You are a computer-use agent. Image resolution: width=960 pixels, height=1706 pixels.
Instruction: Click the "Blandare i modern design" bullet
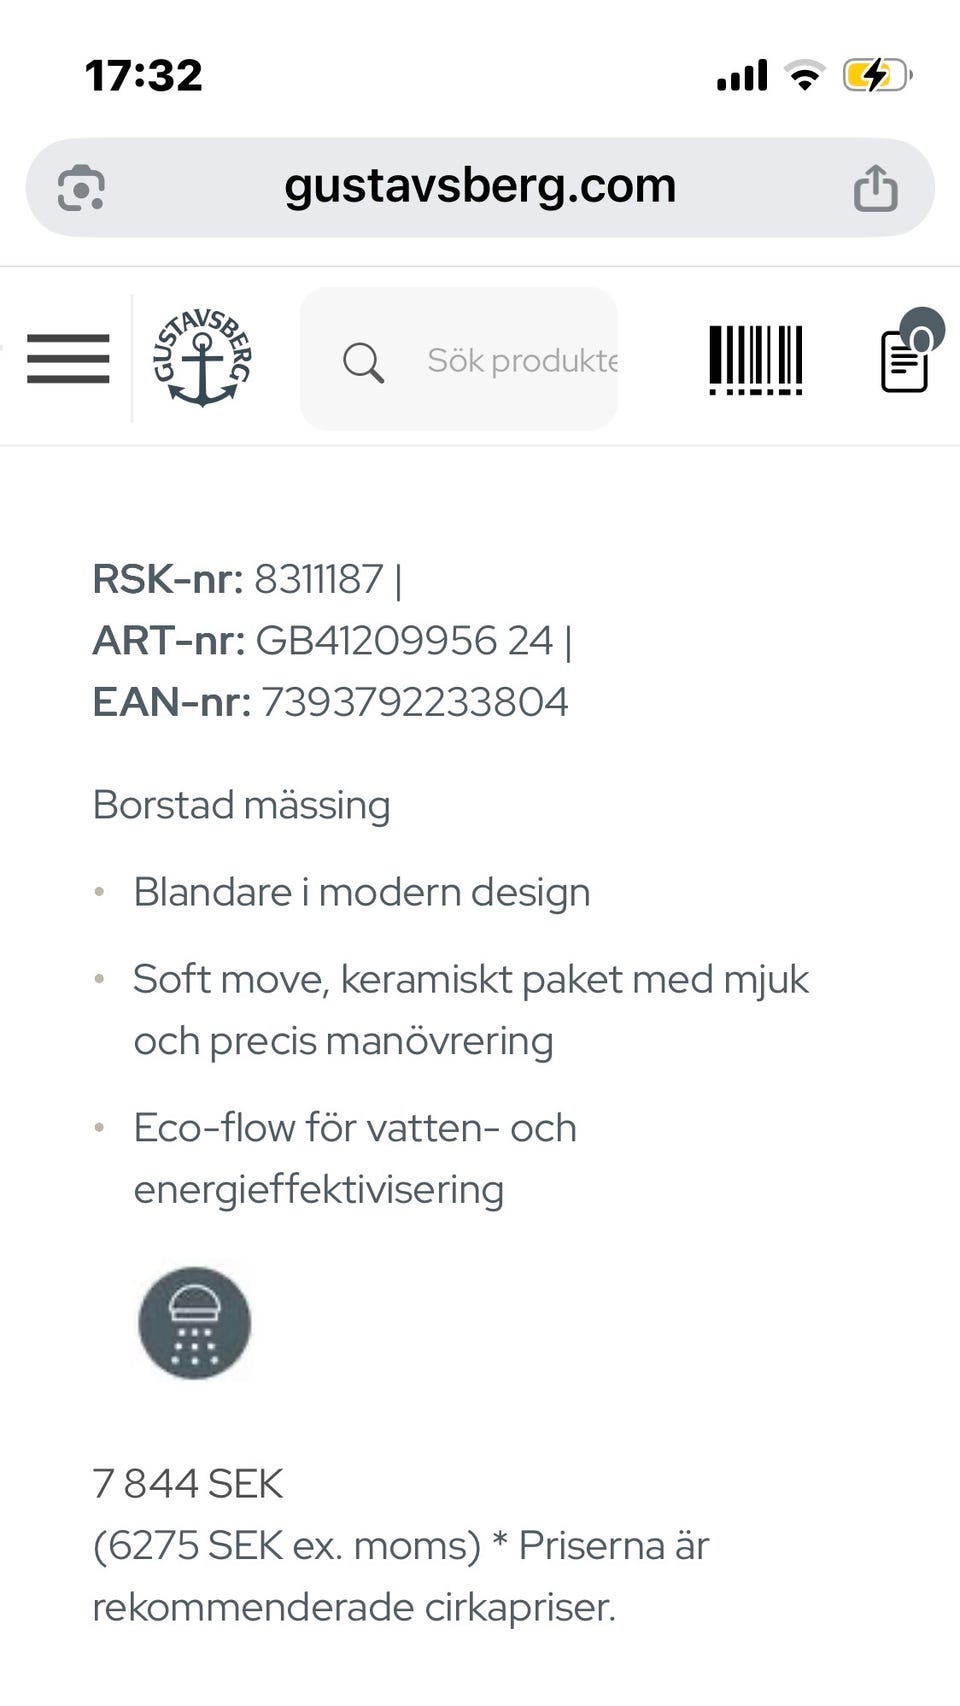[x=361, y=892]
